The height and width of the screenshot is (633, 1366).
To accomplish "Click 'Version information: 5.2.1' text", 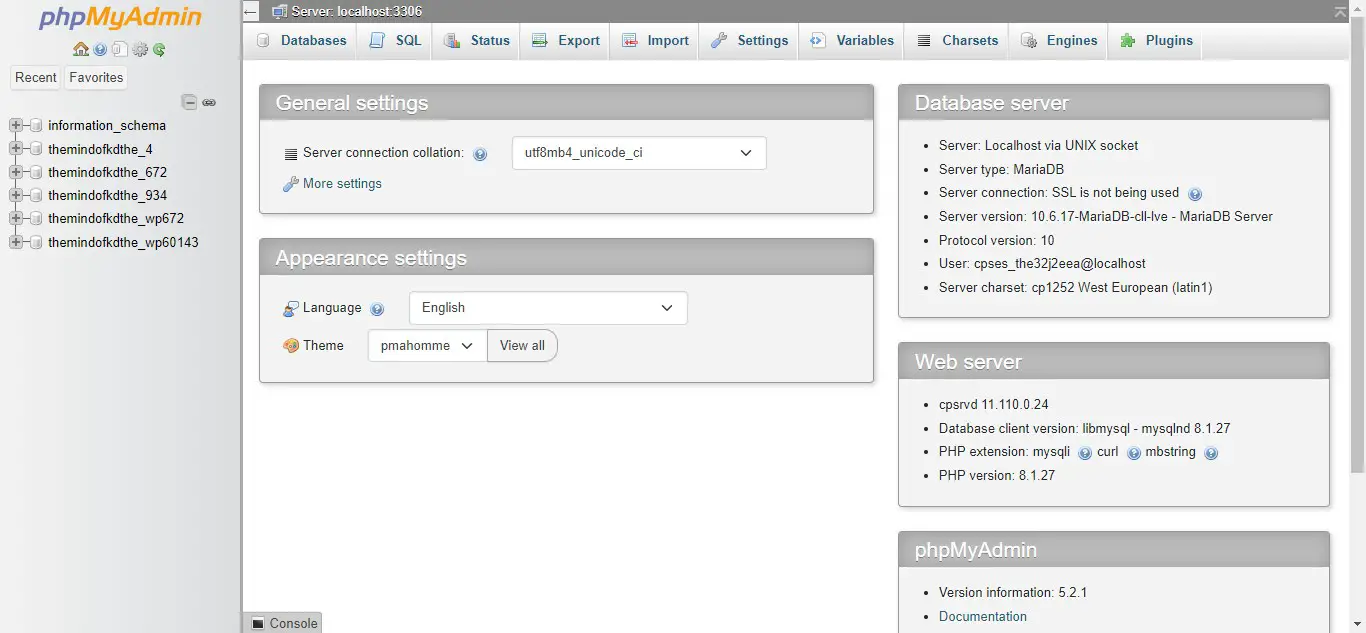I will (x=1013, y=593).
